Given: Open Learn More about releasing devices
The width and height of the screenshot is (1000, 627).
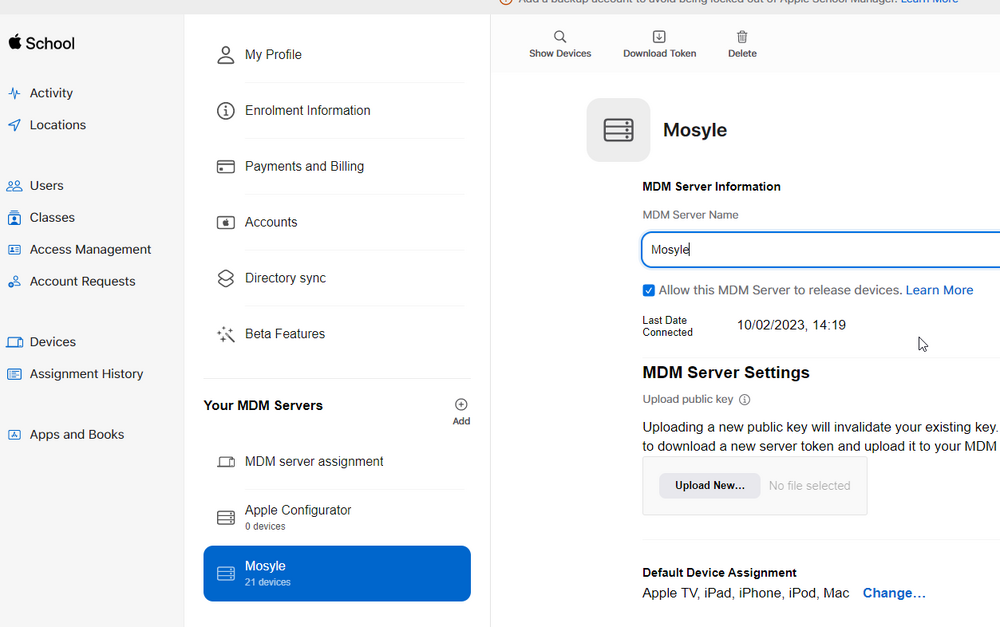Looking at the screenshot, I should pos(939,290).
